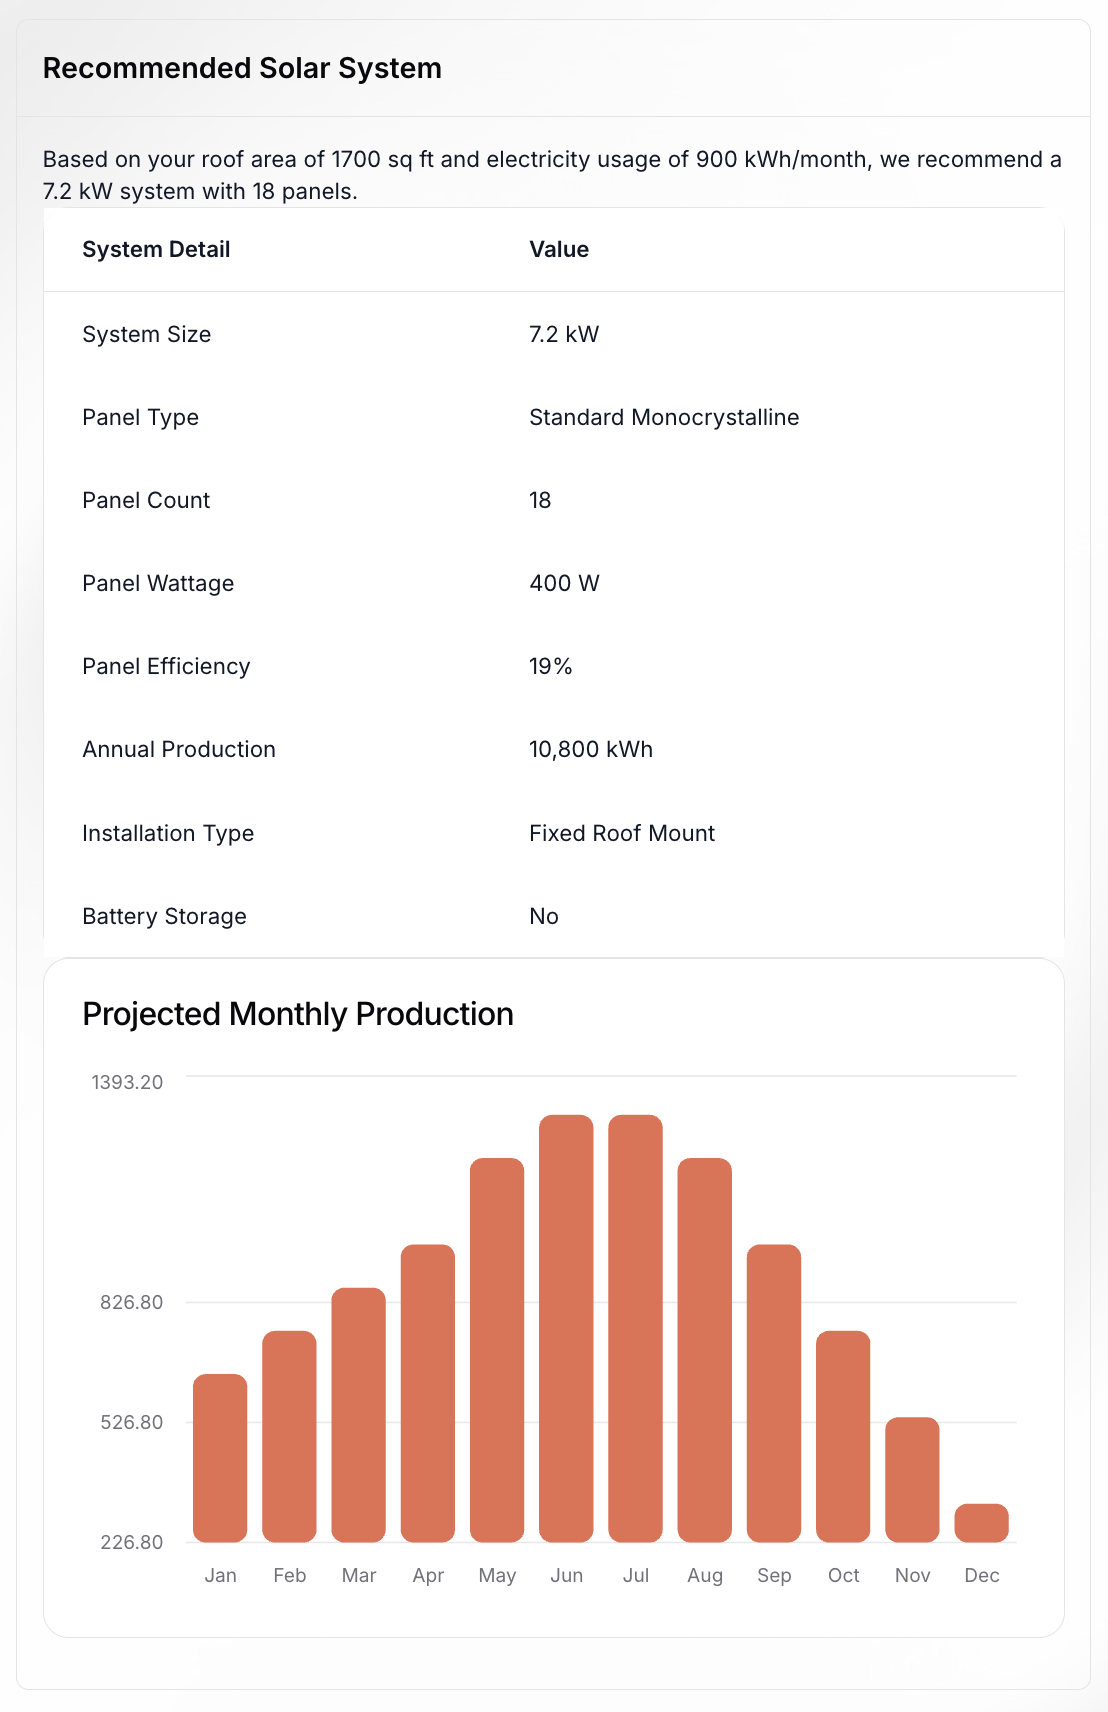Click the July production bar
This screenshot has width=1108, height=1712.
[x=635, y=1328]
